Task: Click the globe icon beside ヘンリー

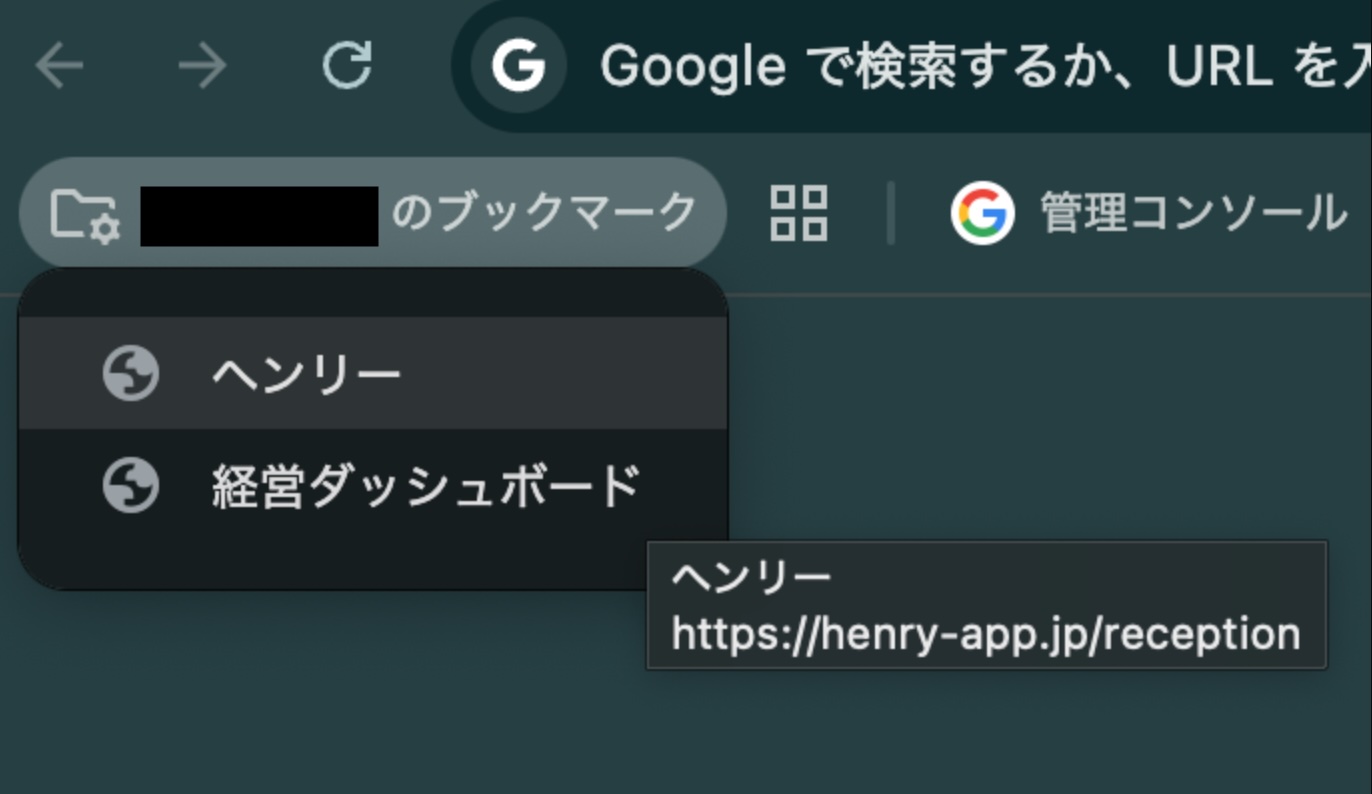Action: click(130, 374)
